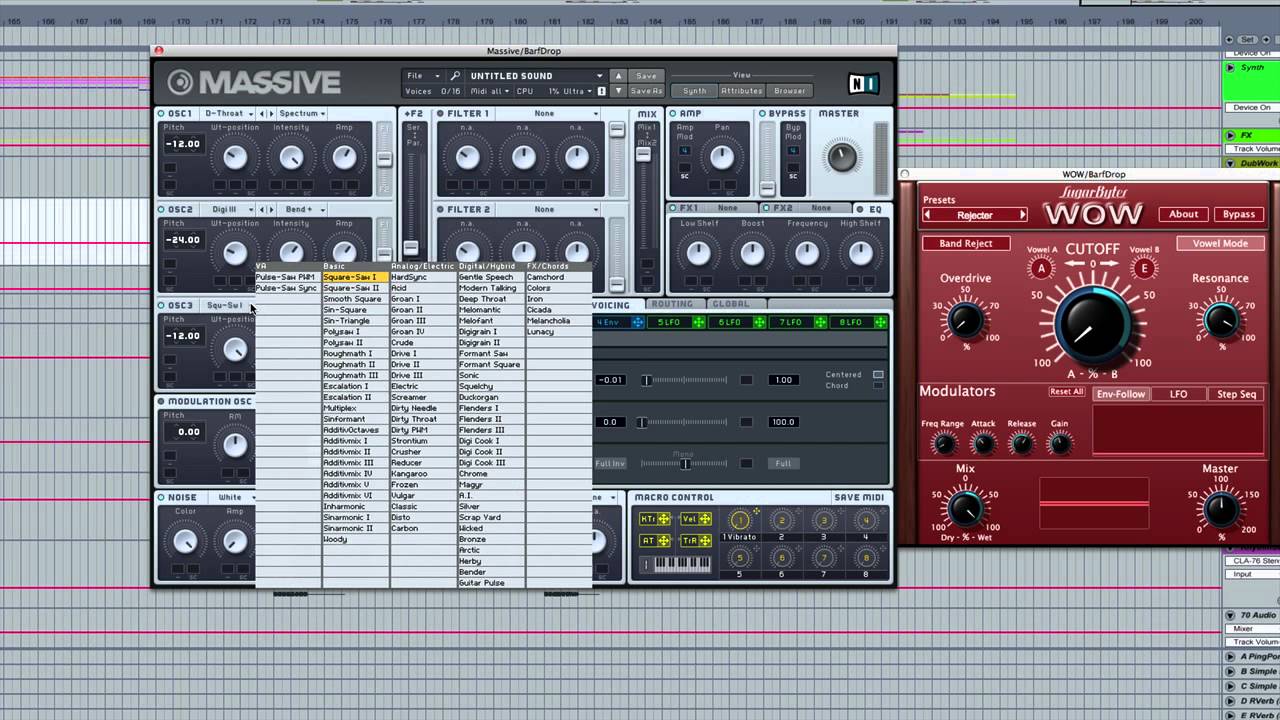The height and width of the screenshot is (720, 1280).
Task: Click the TrR macro crosshair handle
Action: pos(705,541)
